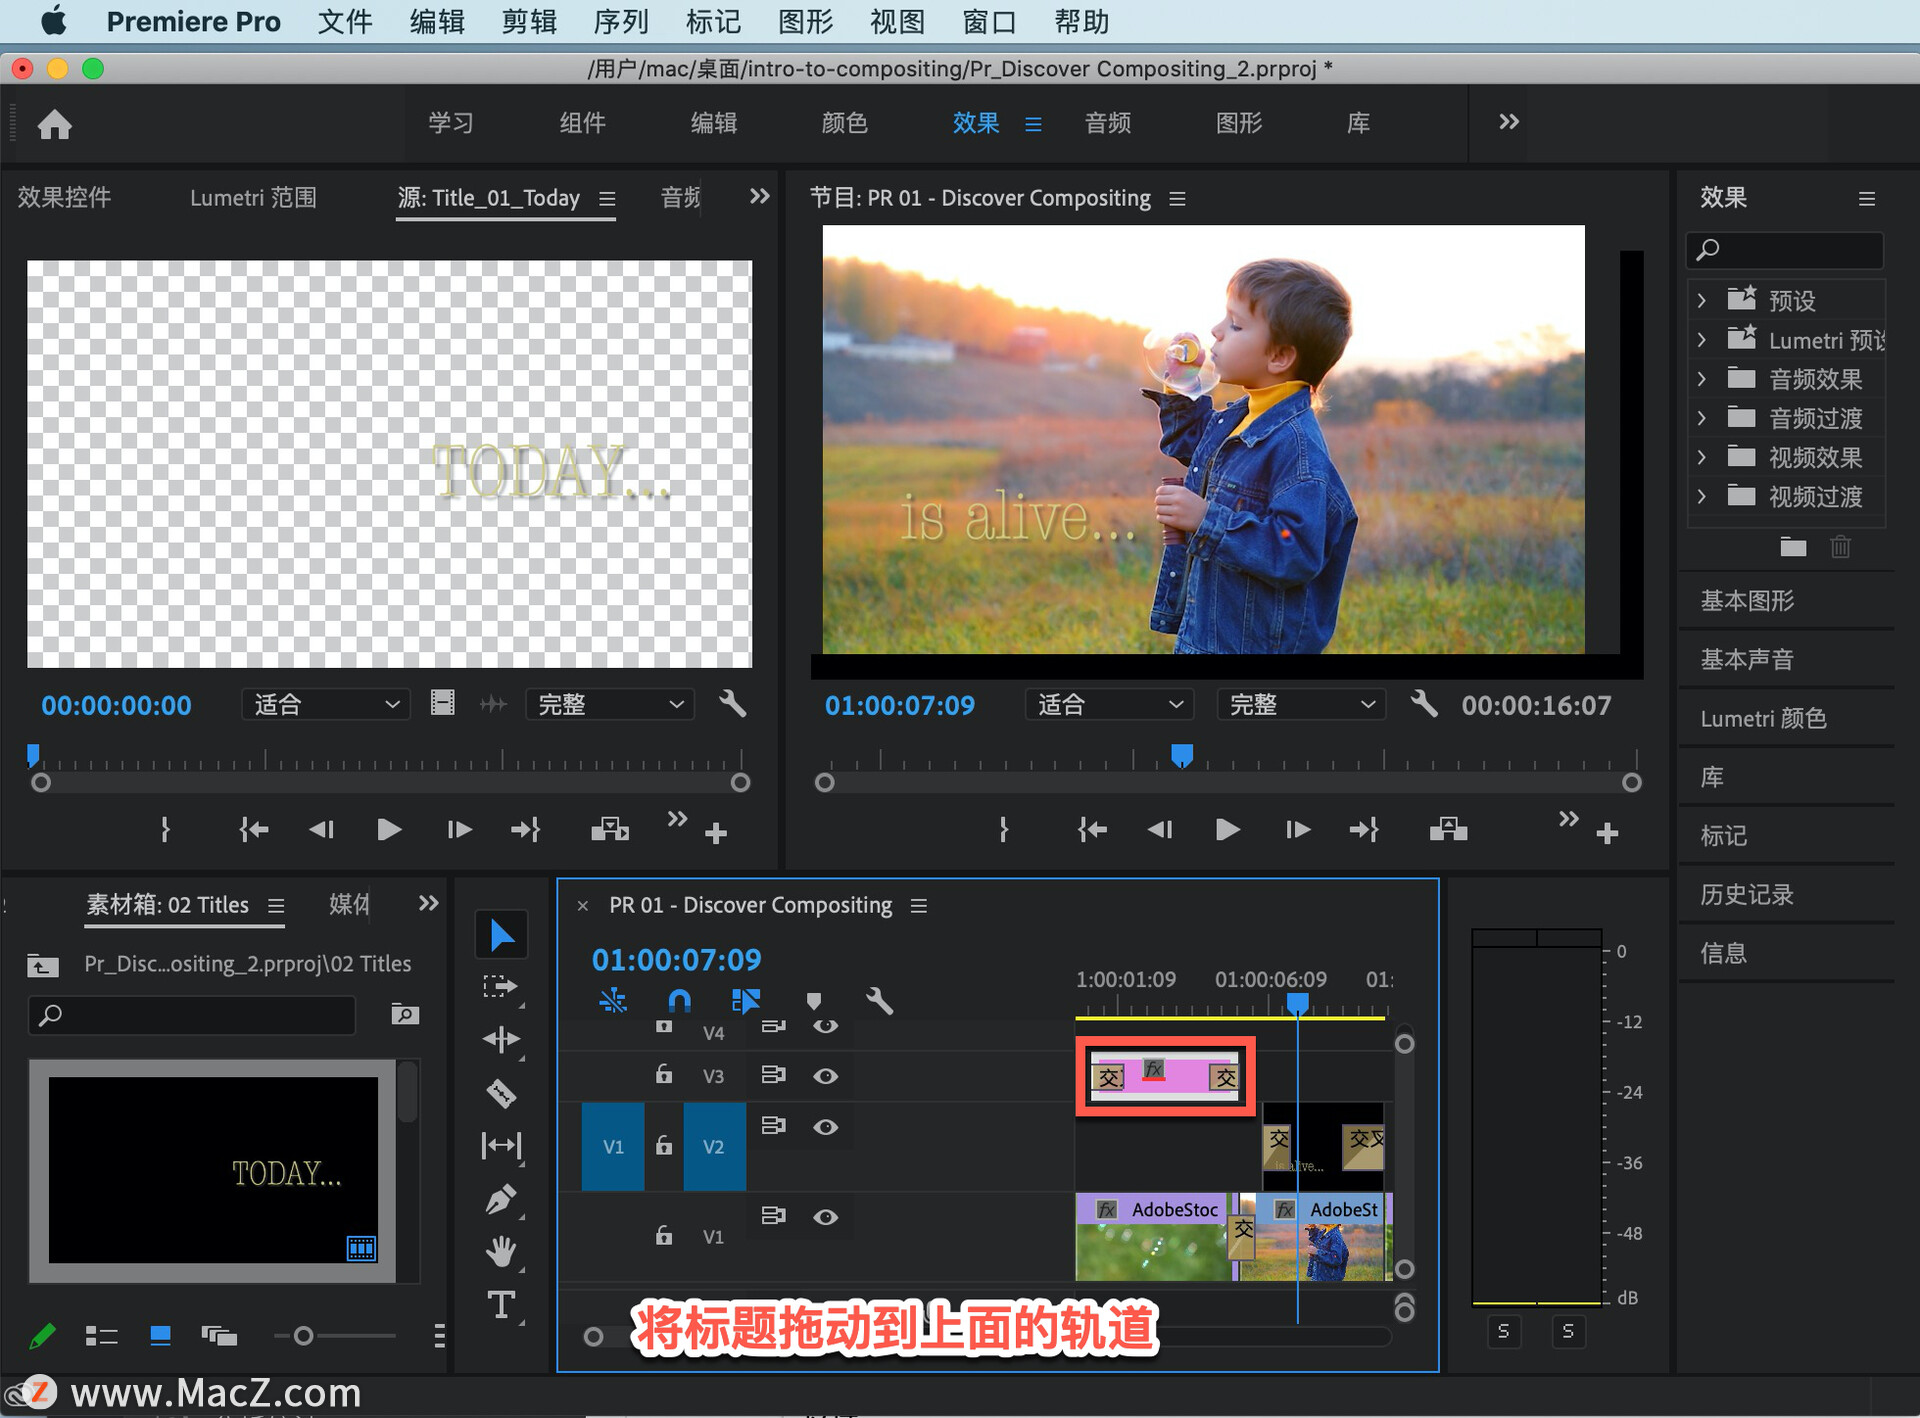The height and width of the screenshot is (1418, 1920).
Task: Click Lift button in Program monitor
Action: click(1448, 829)
